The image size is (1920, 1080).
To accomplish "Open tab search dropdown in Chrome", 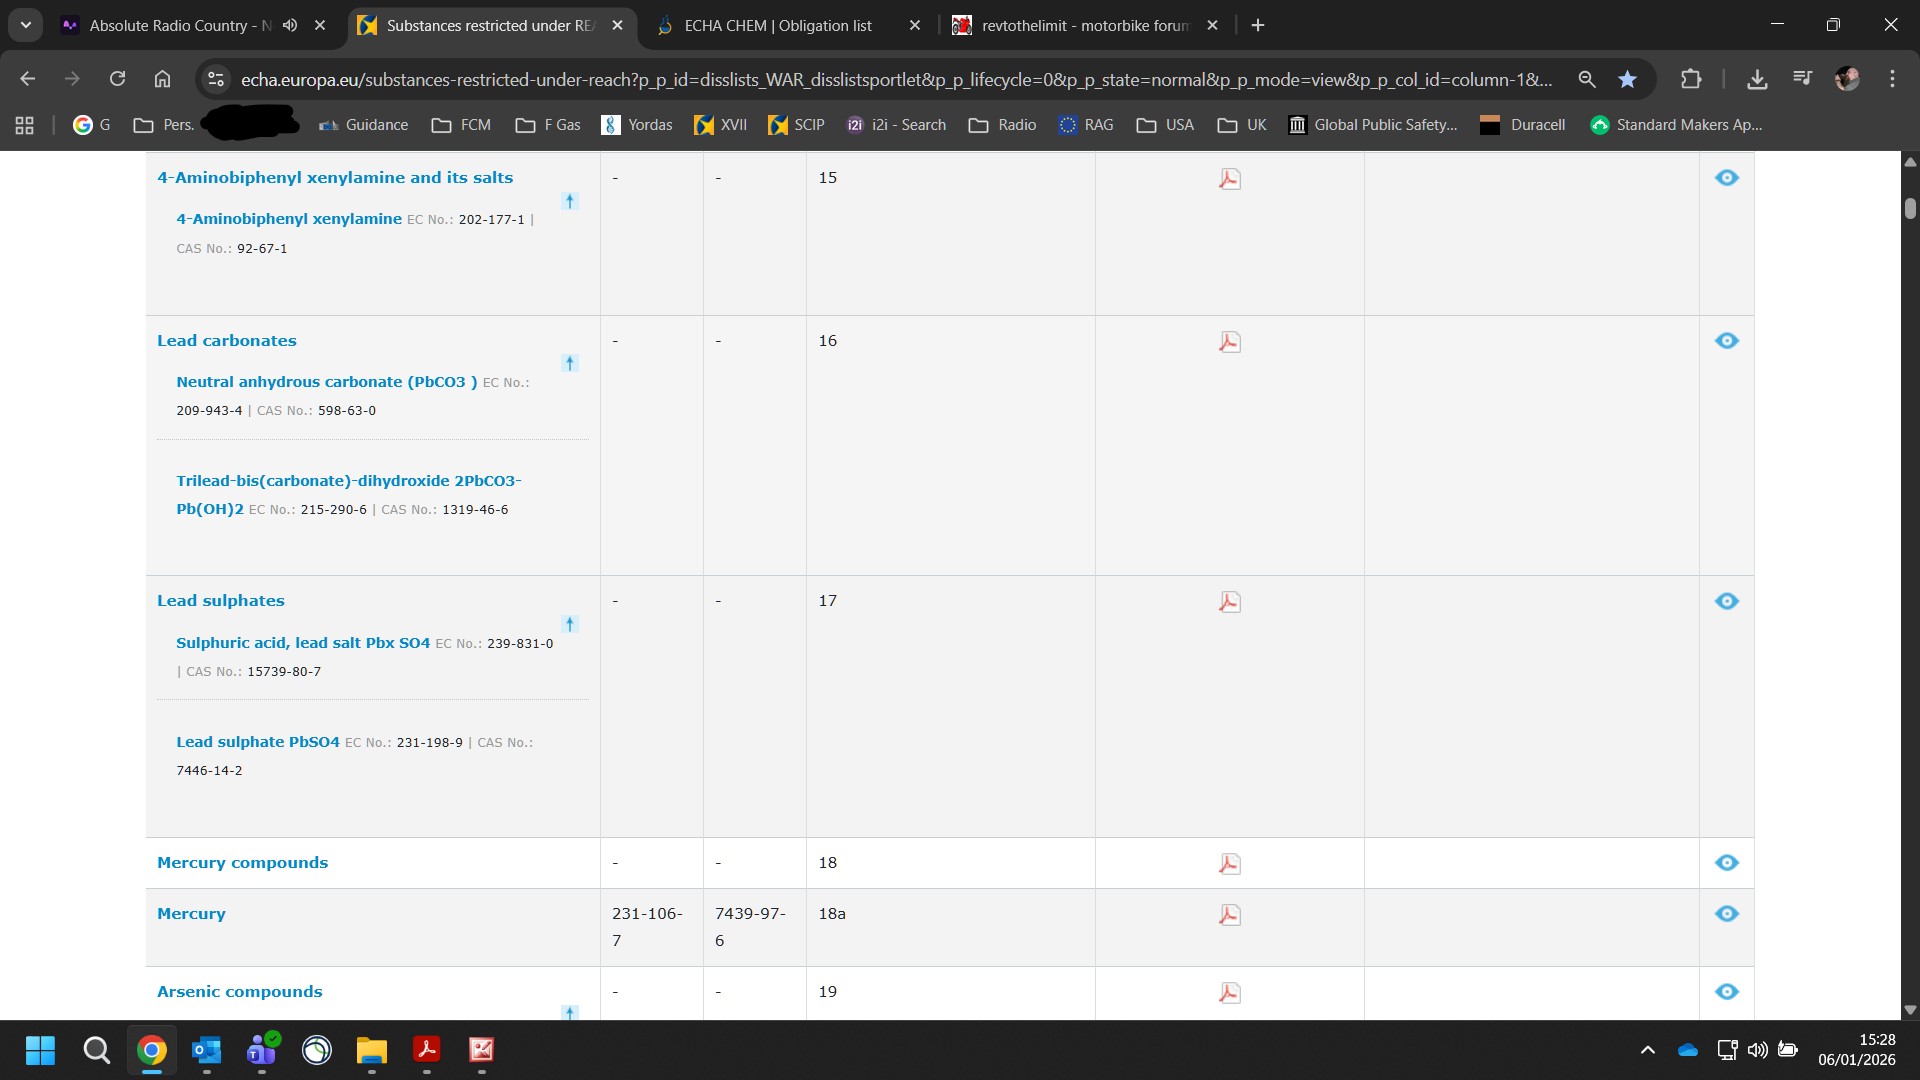I will pyautogui.click(x=26, y=25).
